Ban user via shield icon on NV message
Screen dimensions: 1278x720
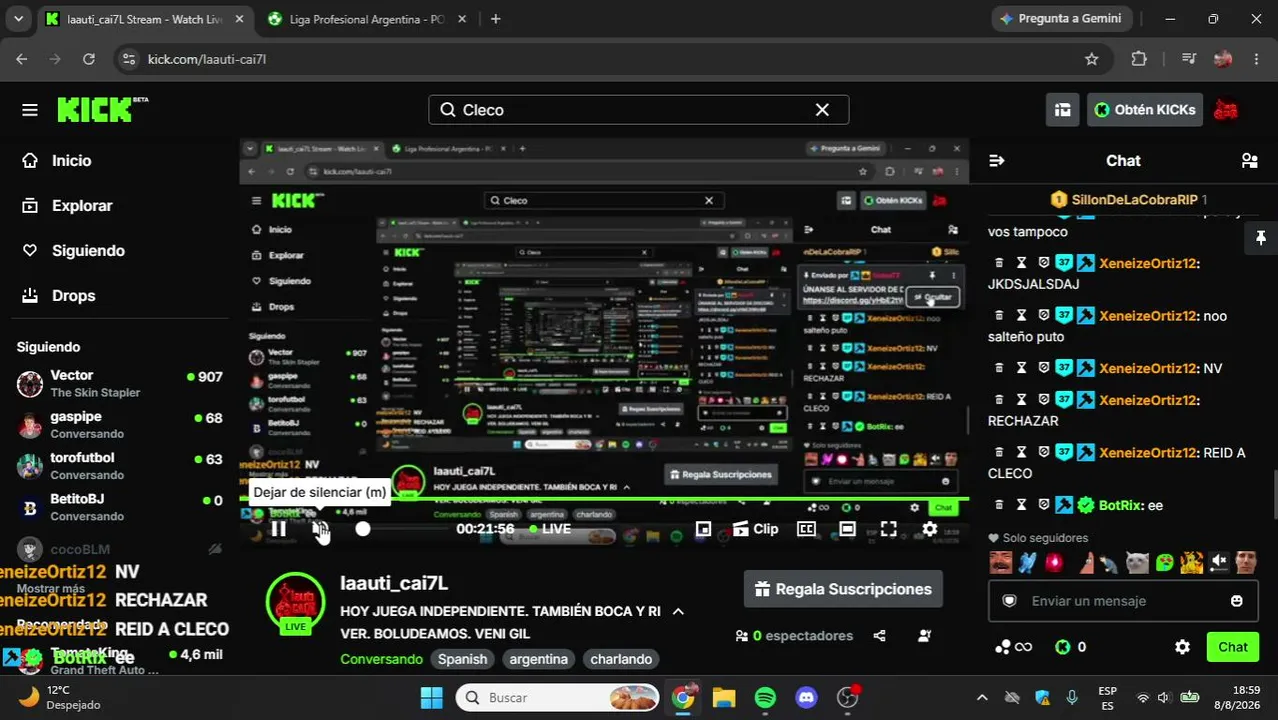coord(1043,368)
